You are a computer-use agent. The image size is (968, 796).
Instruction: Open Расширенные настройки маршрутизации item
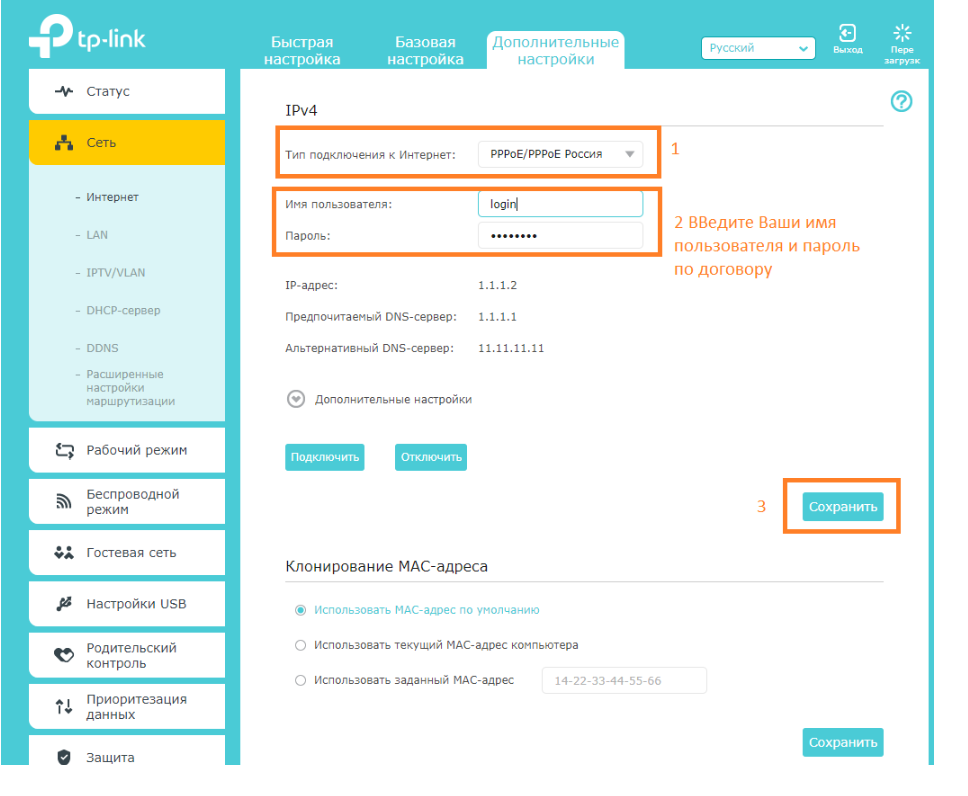130,388
